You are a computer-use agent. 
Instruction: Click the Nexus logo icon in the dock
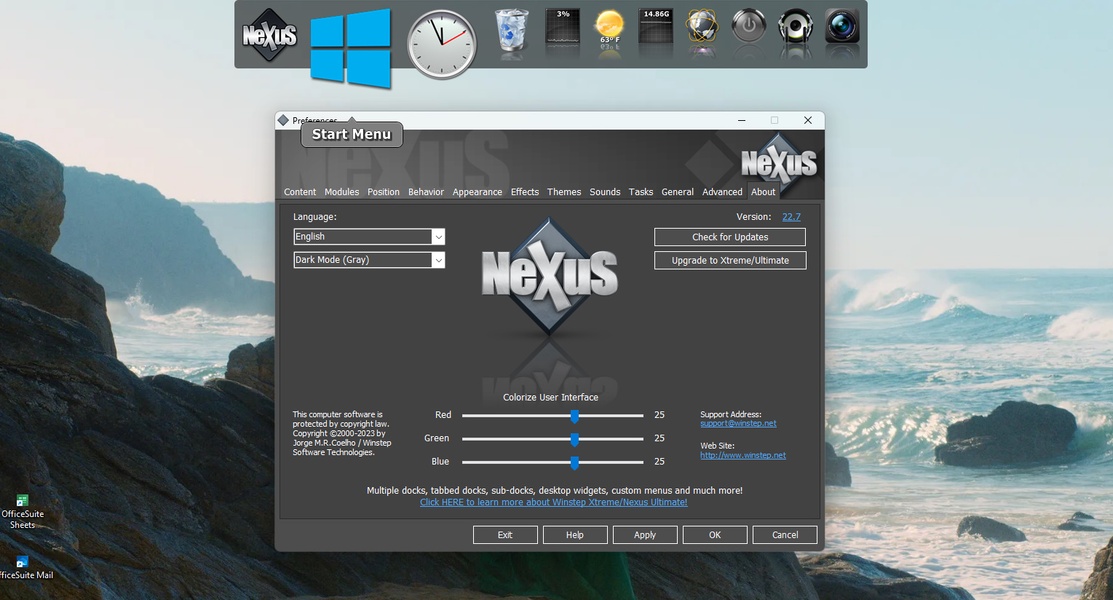(269, 35)
